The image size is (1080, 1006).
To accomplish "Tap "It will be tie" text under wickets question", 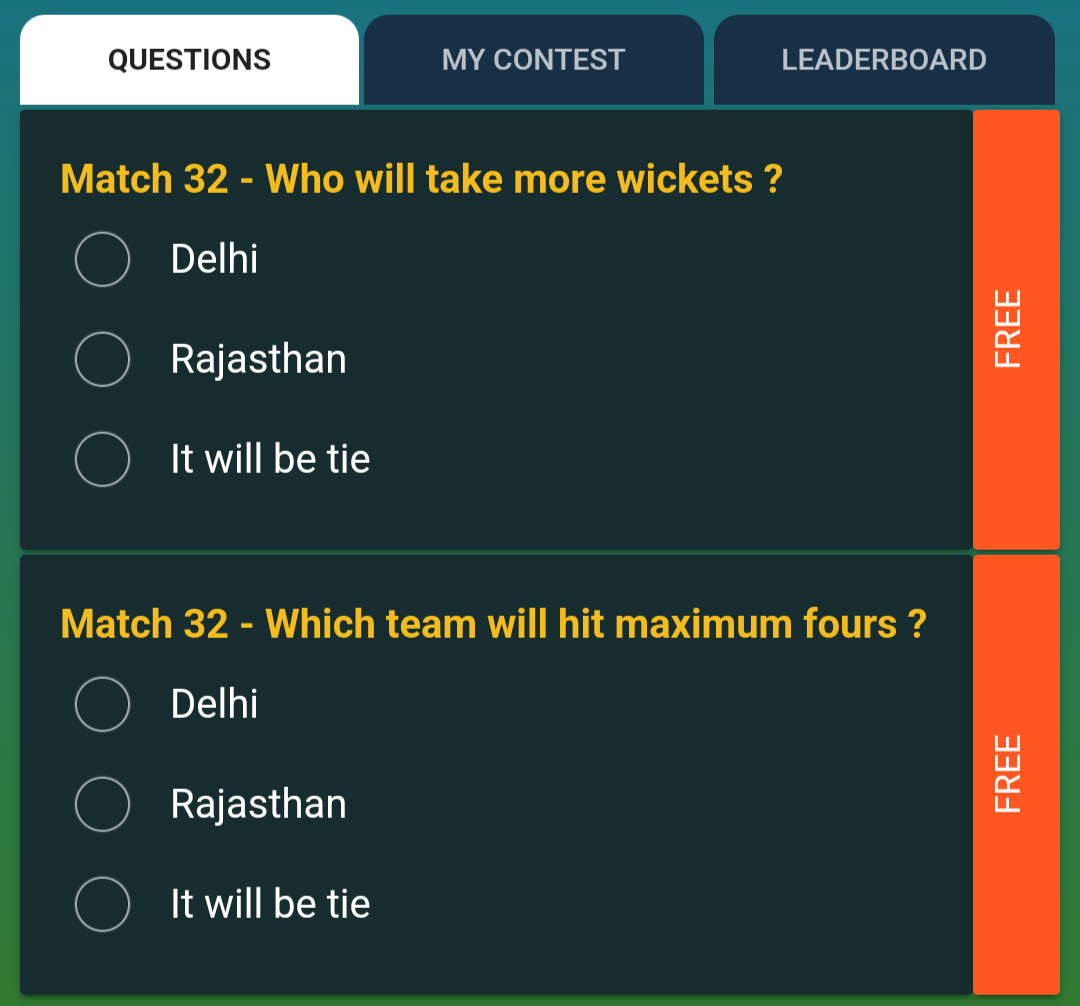I will (x=270, y=459).
